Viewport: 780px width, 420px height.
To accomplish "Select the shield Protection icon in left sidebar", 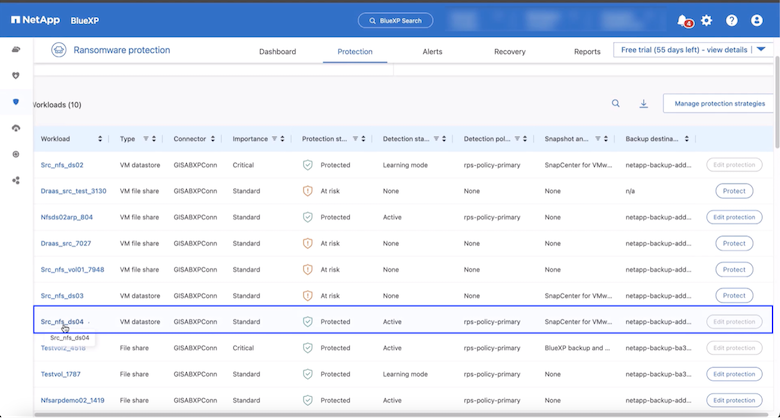I will (x=15, y=102).
